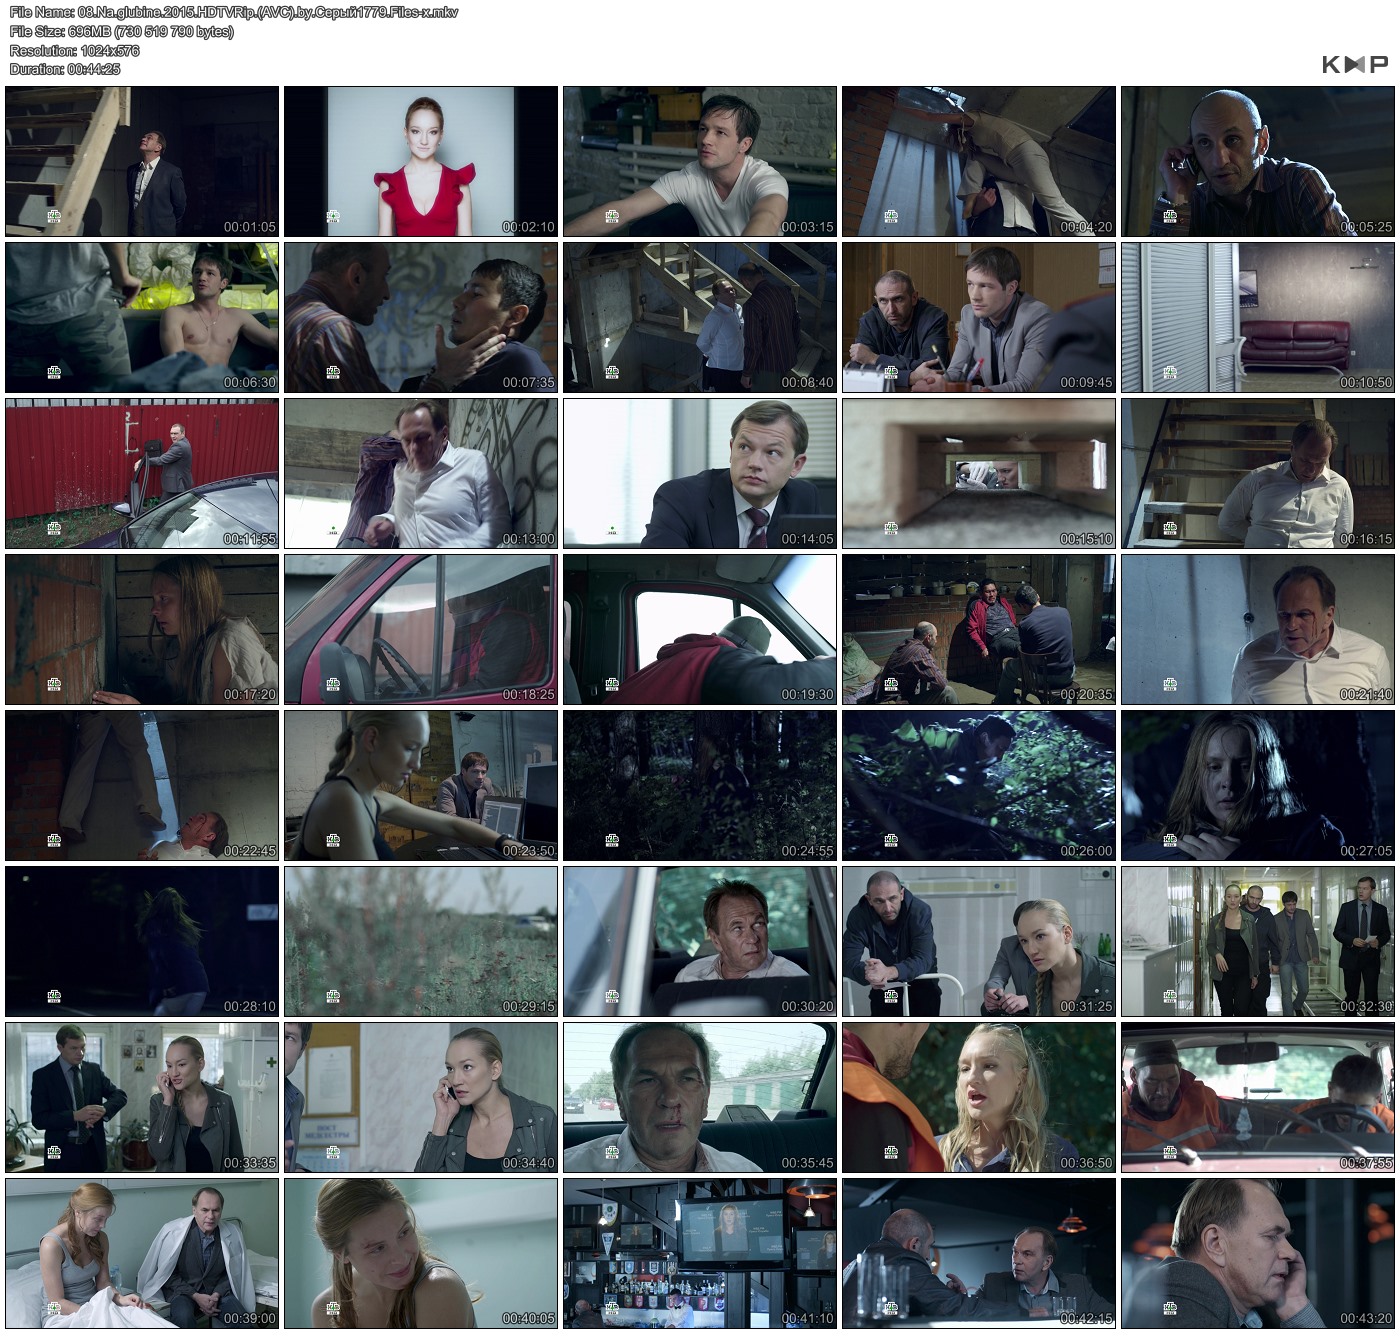
Task: Select the 00:29:15 grassy field thumbnail
Action: coord(421,941)
